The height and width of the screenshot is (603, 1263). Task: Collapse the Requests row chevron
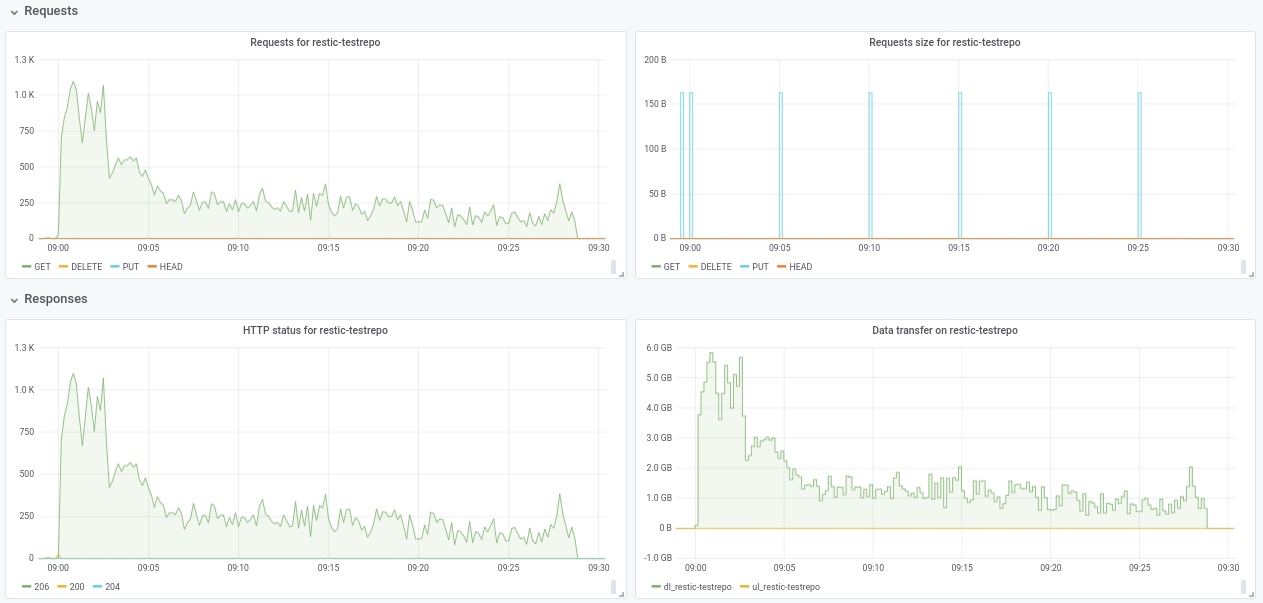click(x=14, y=11)
